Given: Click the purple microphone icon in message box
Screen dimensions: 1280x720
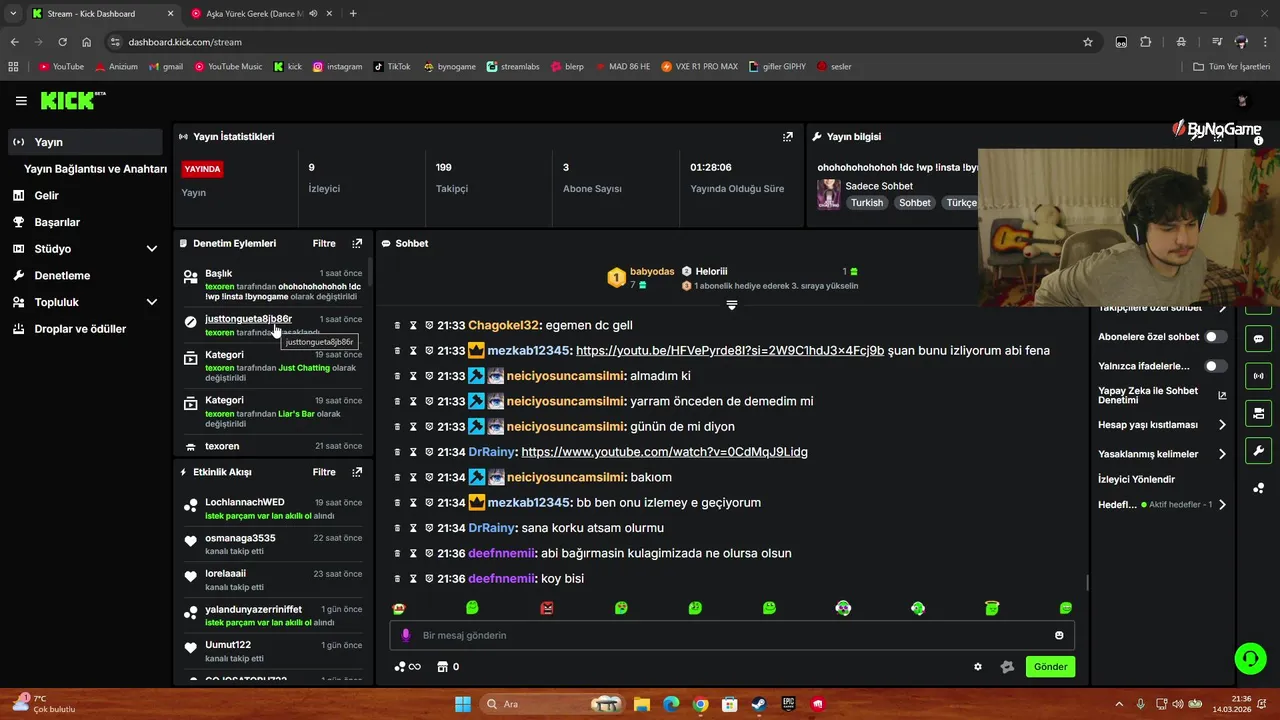Looking at the screenshot, I should click(x=405, y=635).
